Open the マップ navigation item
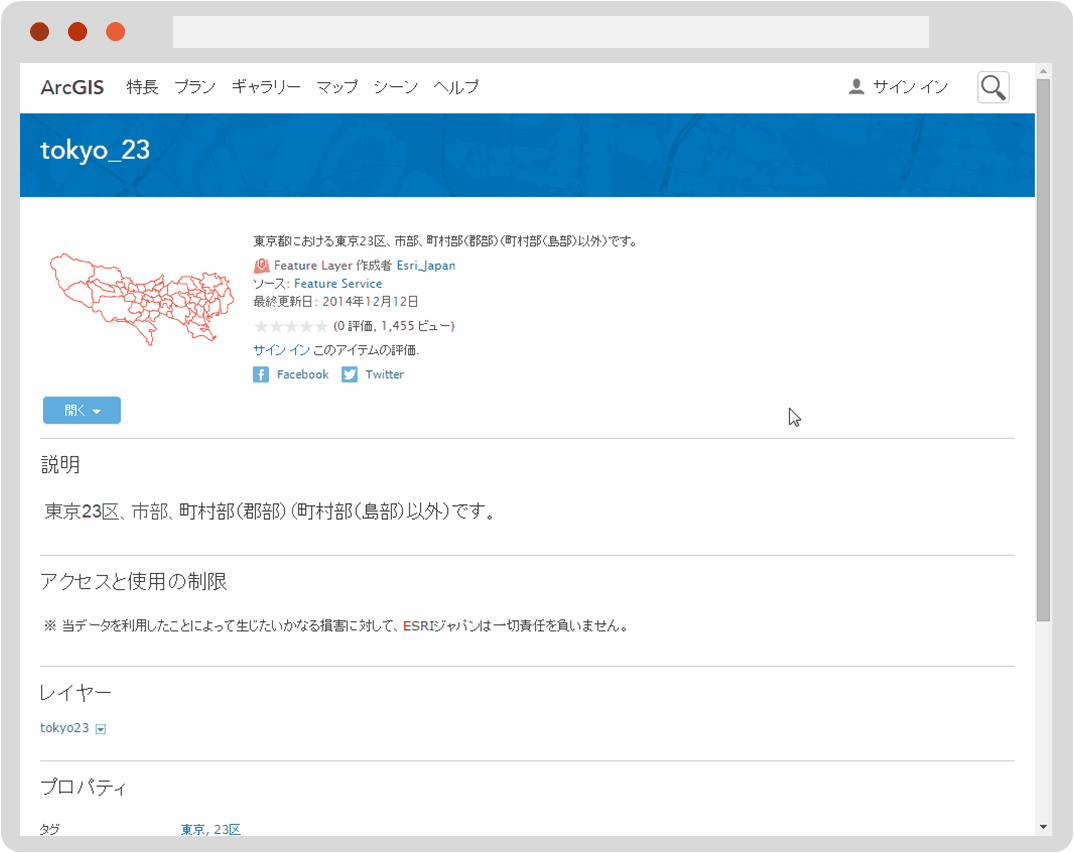 tap(337, 87)
